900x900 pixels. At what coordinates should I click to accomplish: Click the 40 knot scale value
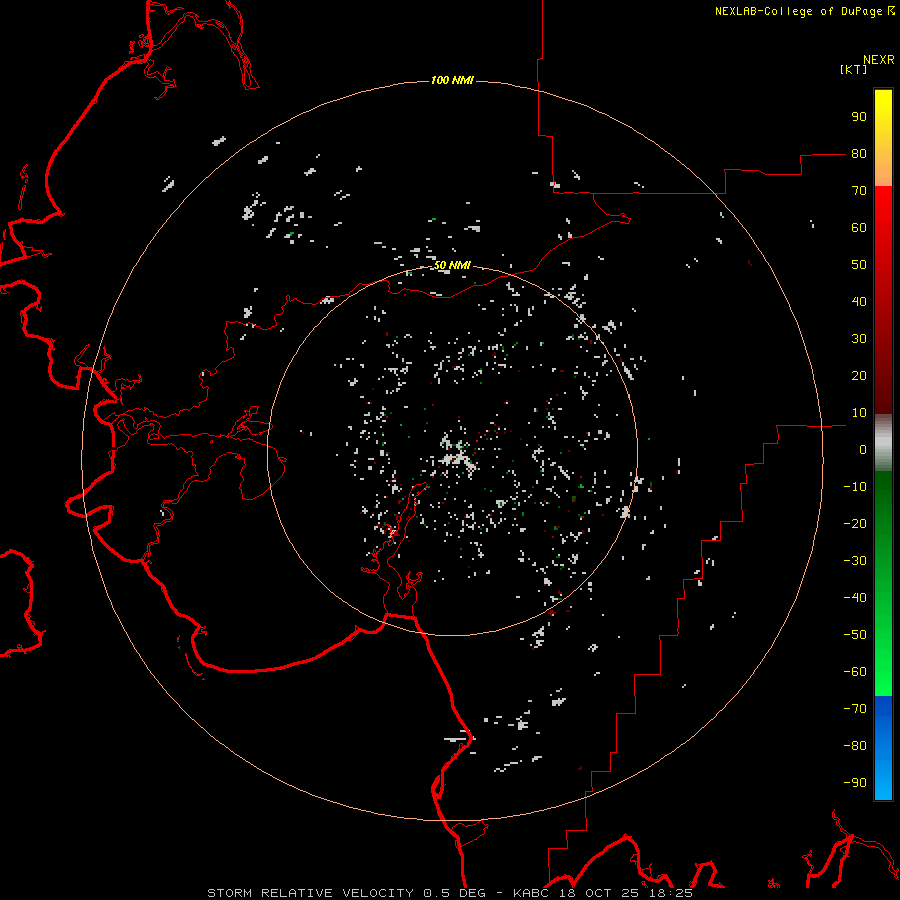click(859, 302)
